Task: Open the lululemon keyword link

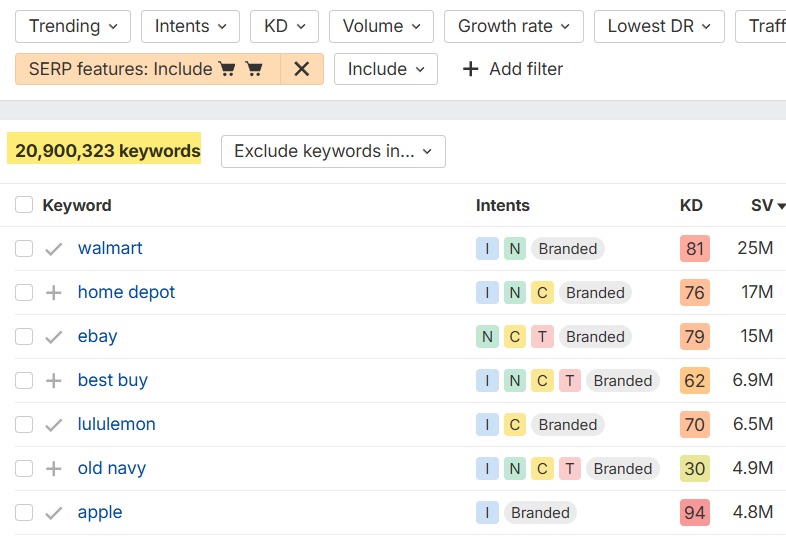Action: pos(116,424)
